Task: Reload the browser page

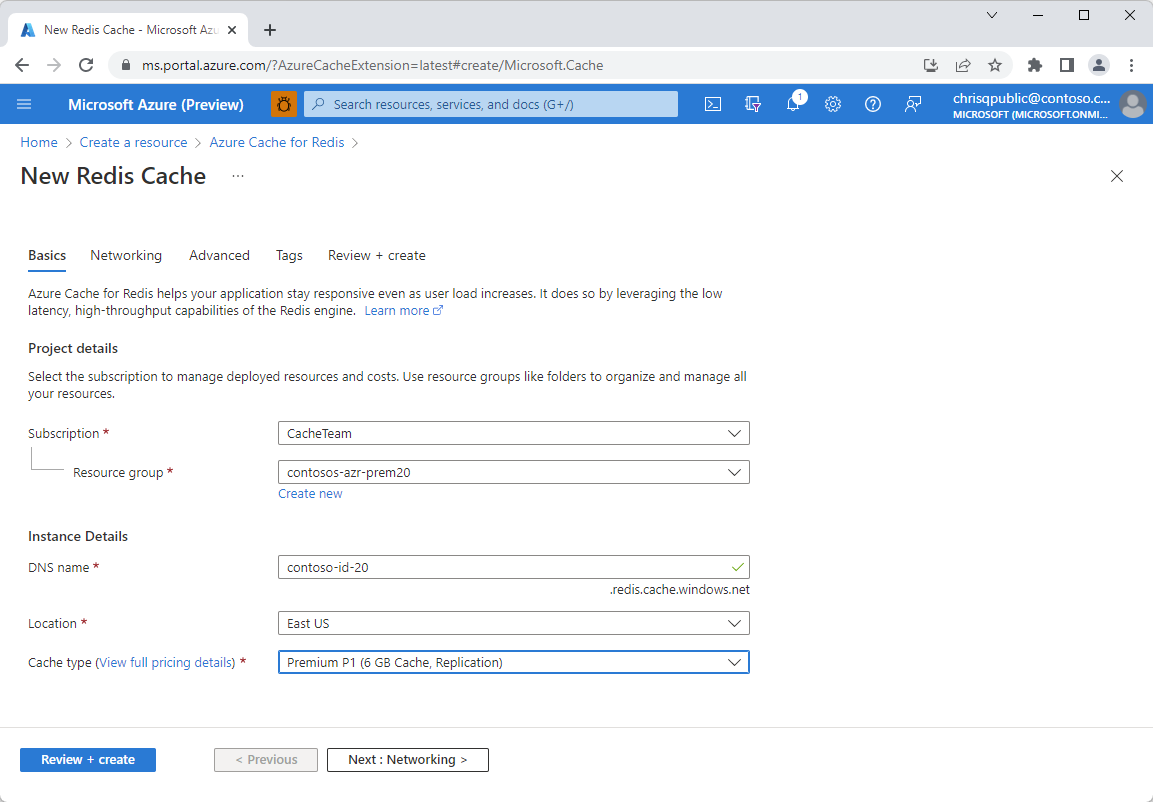Action: point(86,65)
